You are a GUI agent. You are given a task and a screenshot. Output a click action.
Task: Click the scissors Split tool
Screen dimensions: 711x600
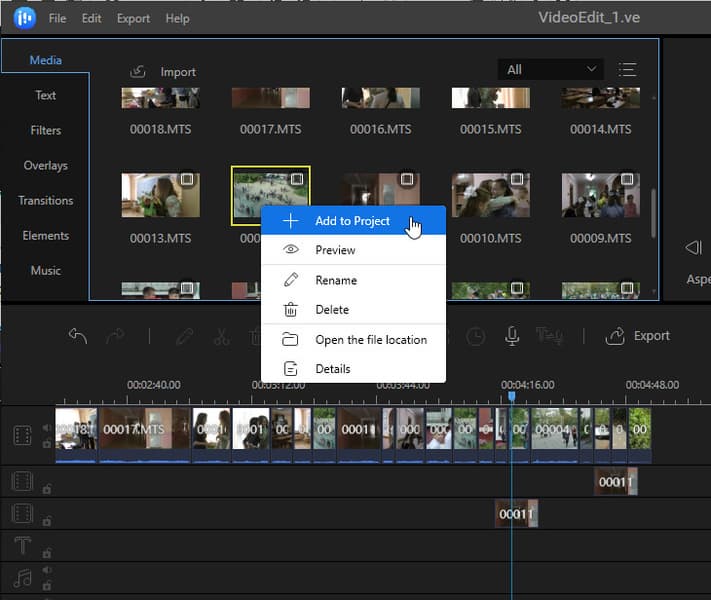(x=221, y=336)
